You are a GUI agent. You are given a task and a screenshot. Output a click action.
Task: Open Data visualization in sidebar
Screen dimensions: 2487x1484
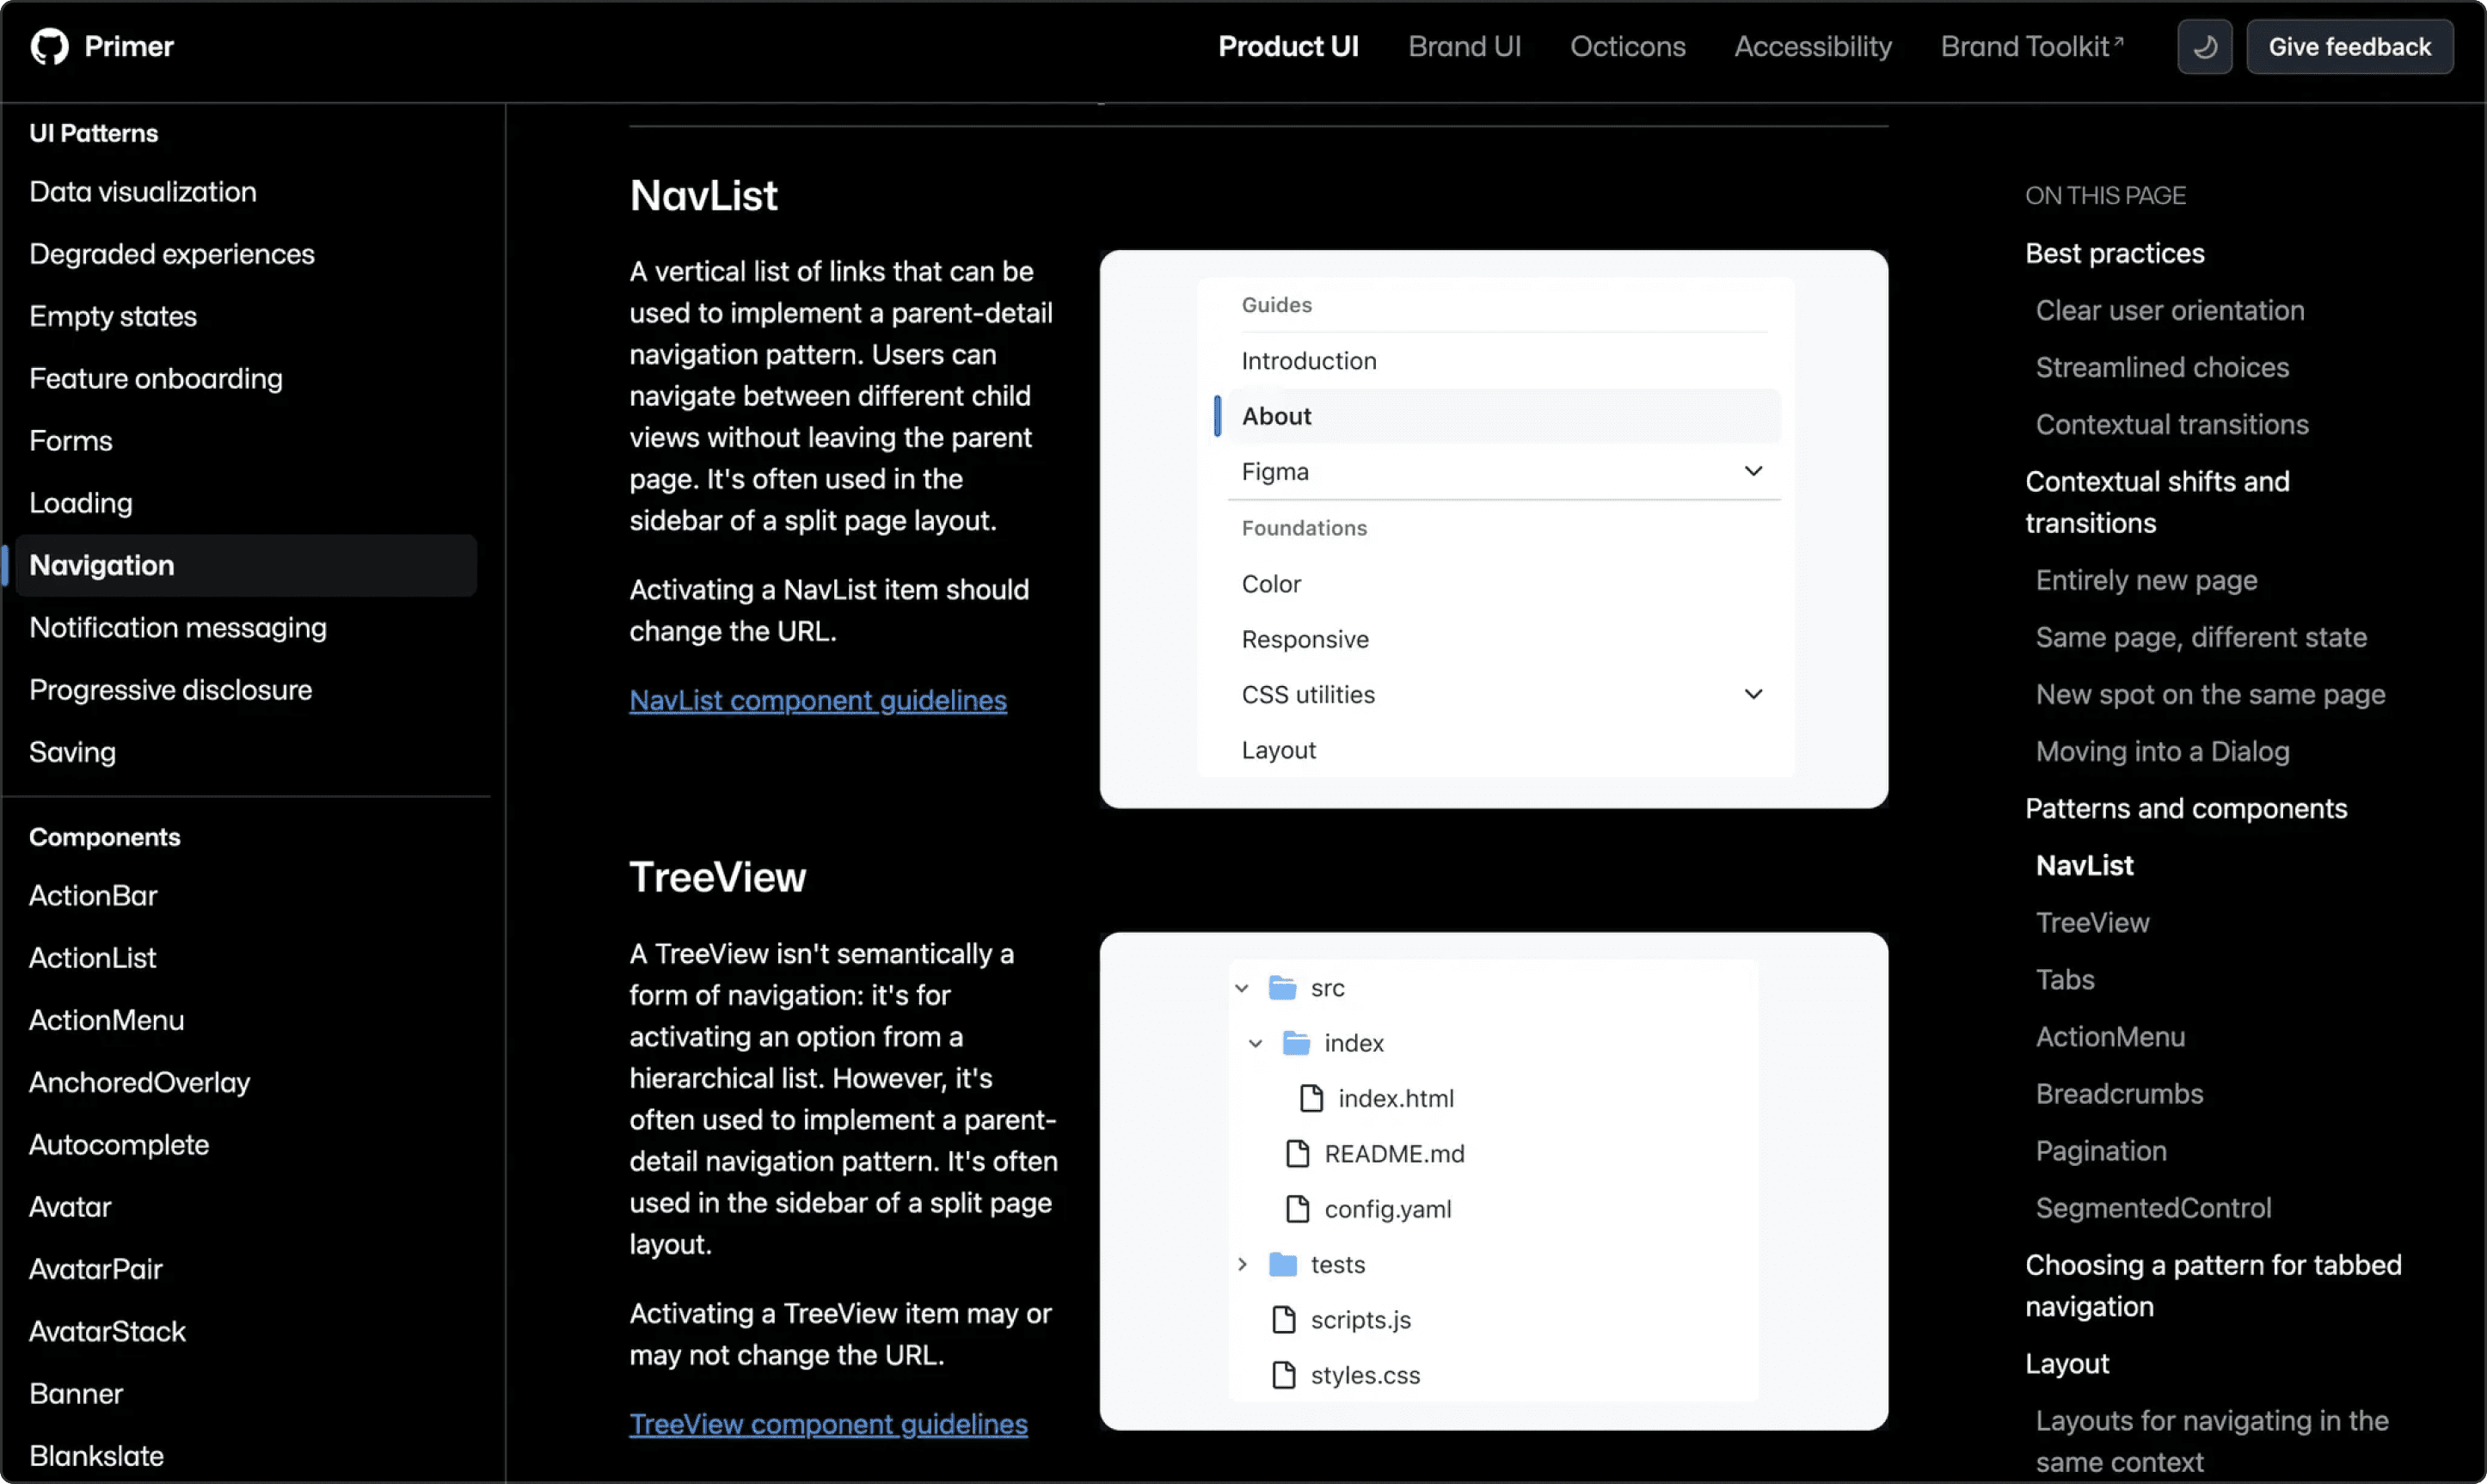(x=143, y=192)
